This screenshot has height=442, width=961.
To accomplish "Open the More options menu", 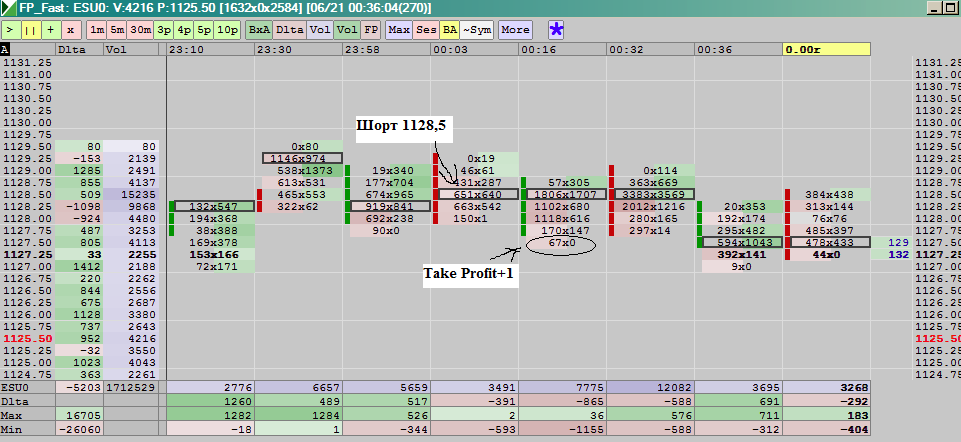I will [x=515, y=30].
